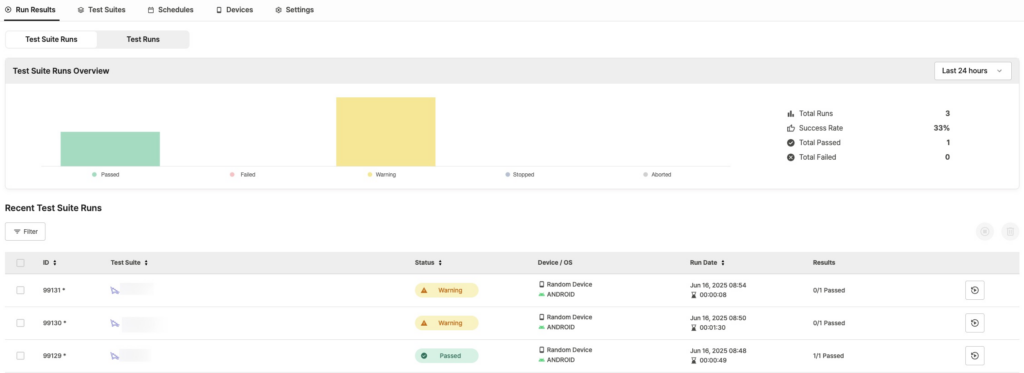The width and height of the screenshot is (1024, 373).
Task: Click the Warning status badge of 99131
Action: click(x=447, y=290)
